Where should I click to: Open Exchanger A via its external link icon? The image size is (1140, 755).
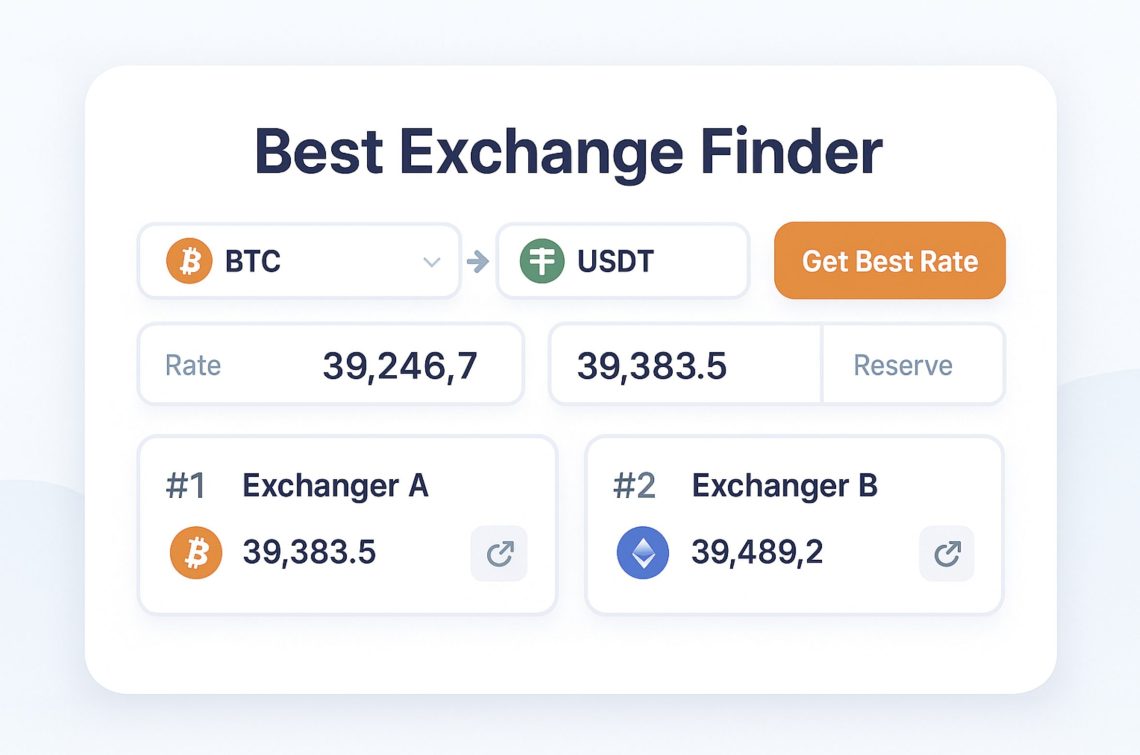click(x=498, y=553)
